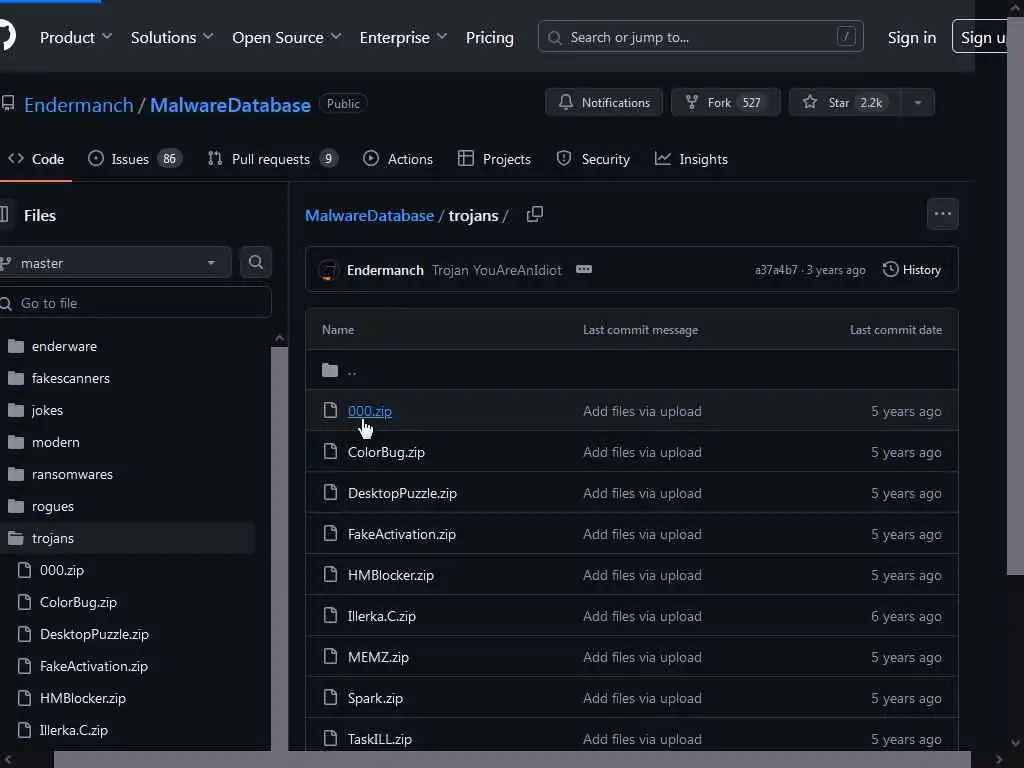
Task: Click the file icon beside MEMZ.zip
Action: click(x=330, y=656)
